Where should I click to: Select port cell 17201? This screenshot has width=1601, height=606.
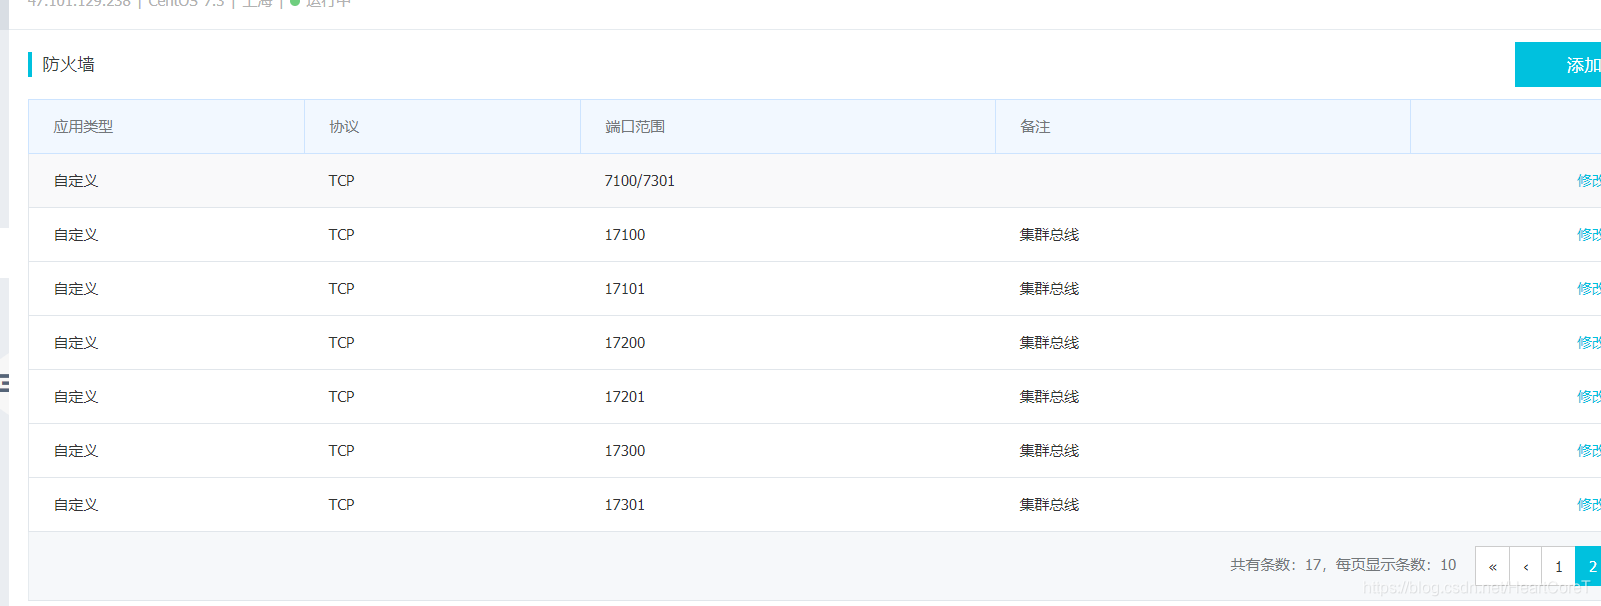625,397
